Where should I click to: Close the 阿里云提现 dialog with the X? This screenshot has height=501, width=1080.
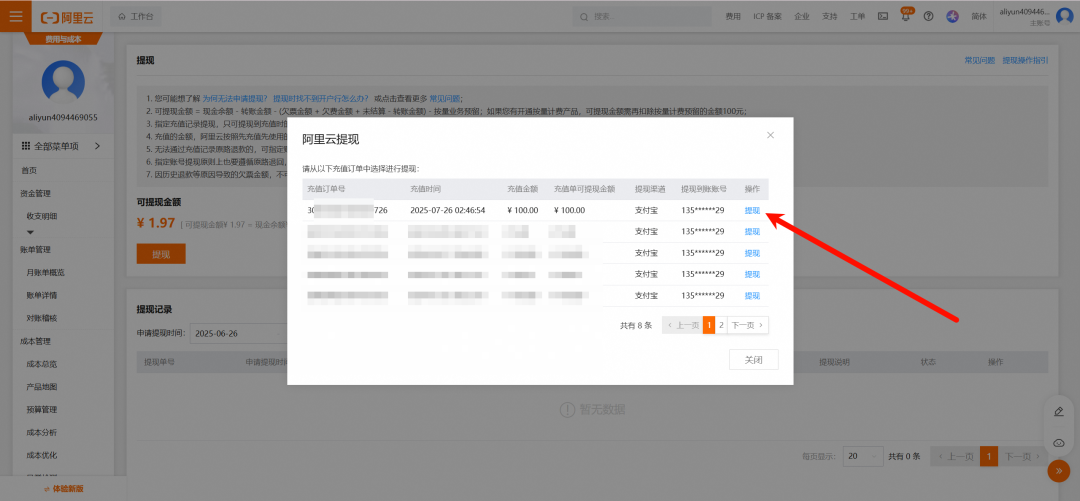click(x=770, y=135)
